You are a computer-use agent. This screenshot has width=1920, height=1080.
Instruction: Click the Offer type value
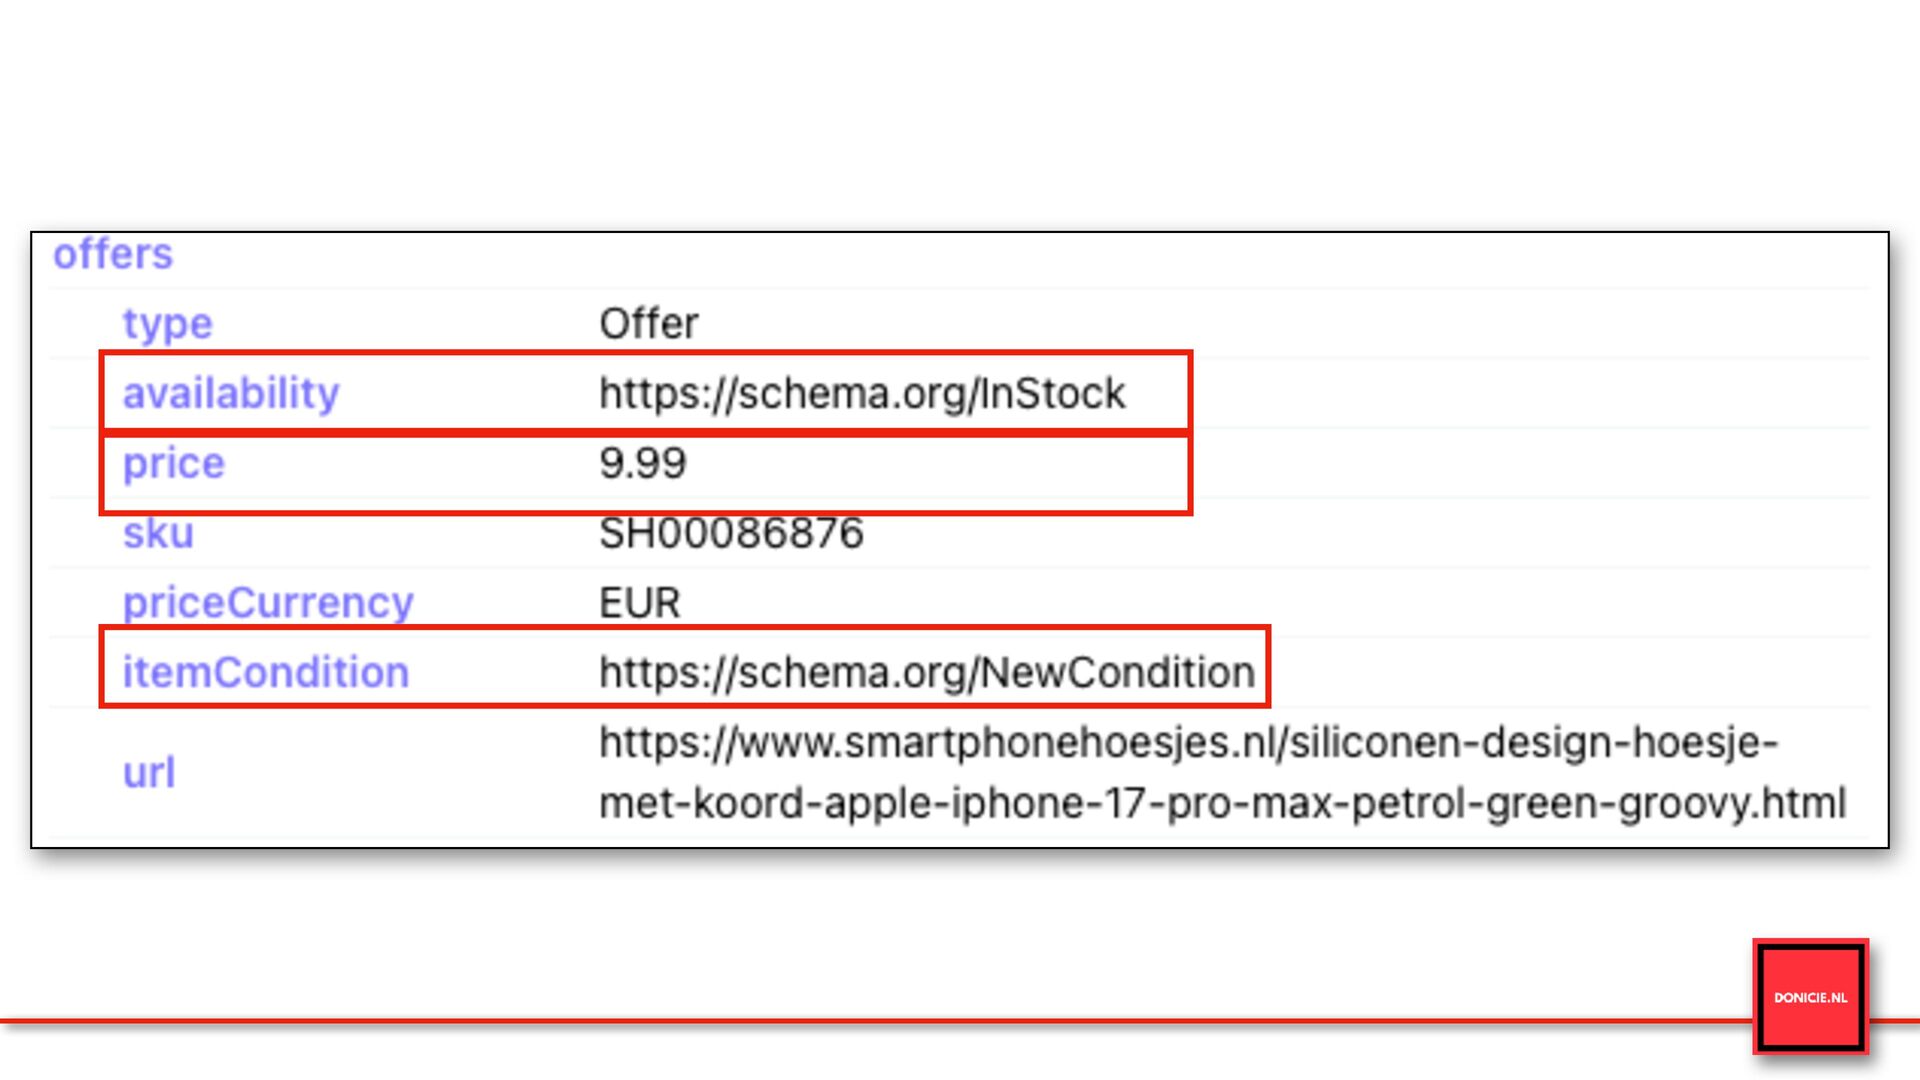point(648,324)
